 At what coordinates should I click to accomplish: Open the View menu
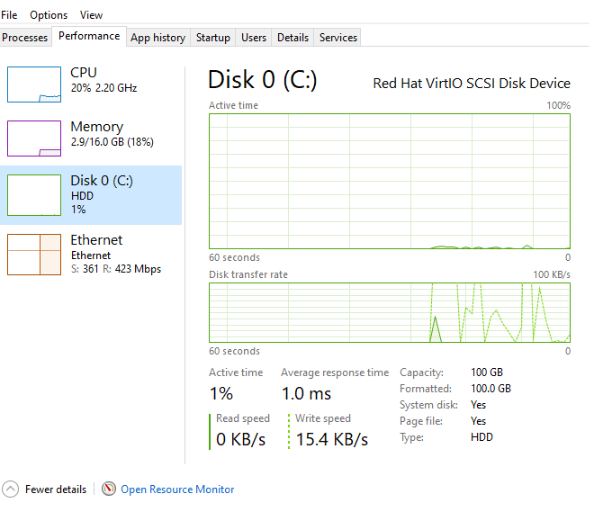click(91, 15)
